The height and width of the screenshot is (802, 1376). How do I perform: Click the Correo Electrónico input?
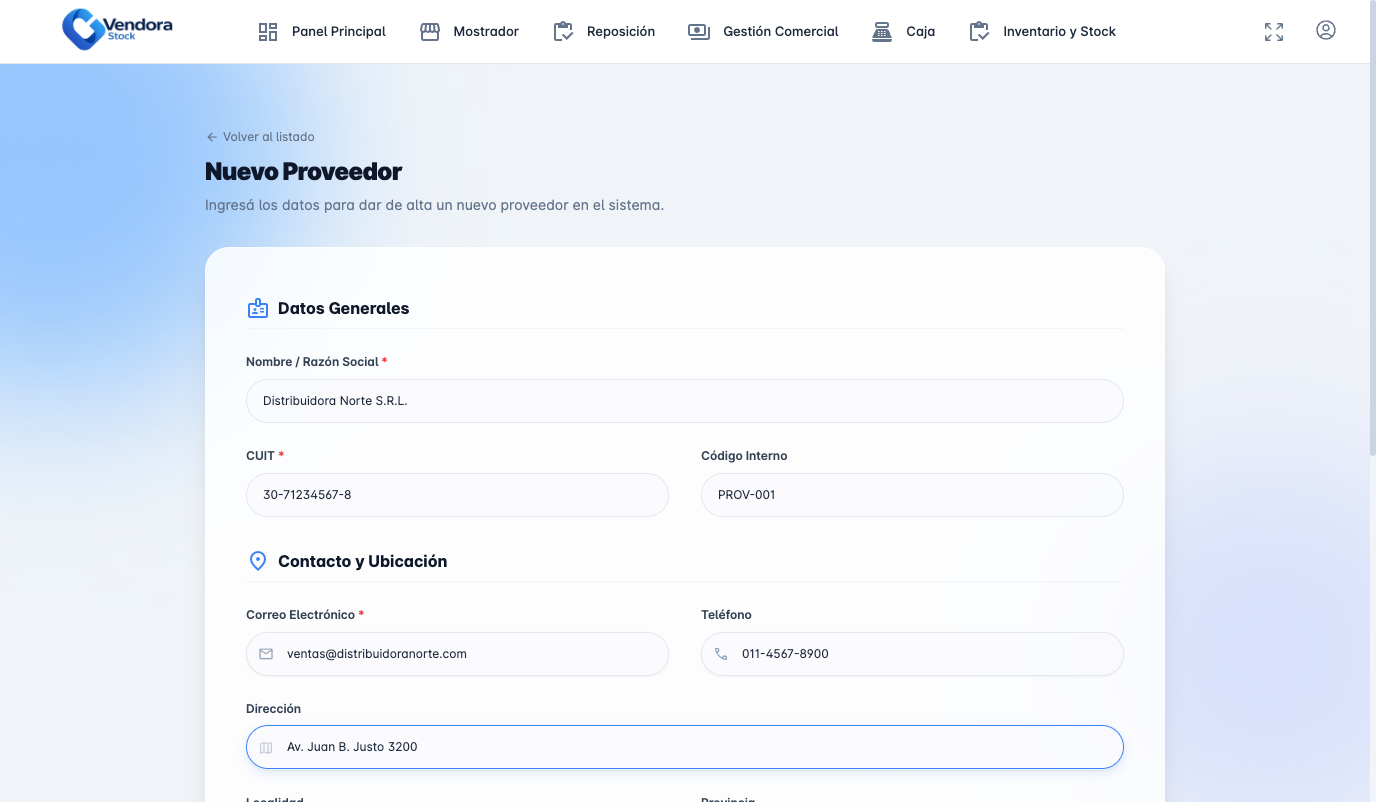[x=457, y=654]
